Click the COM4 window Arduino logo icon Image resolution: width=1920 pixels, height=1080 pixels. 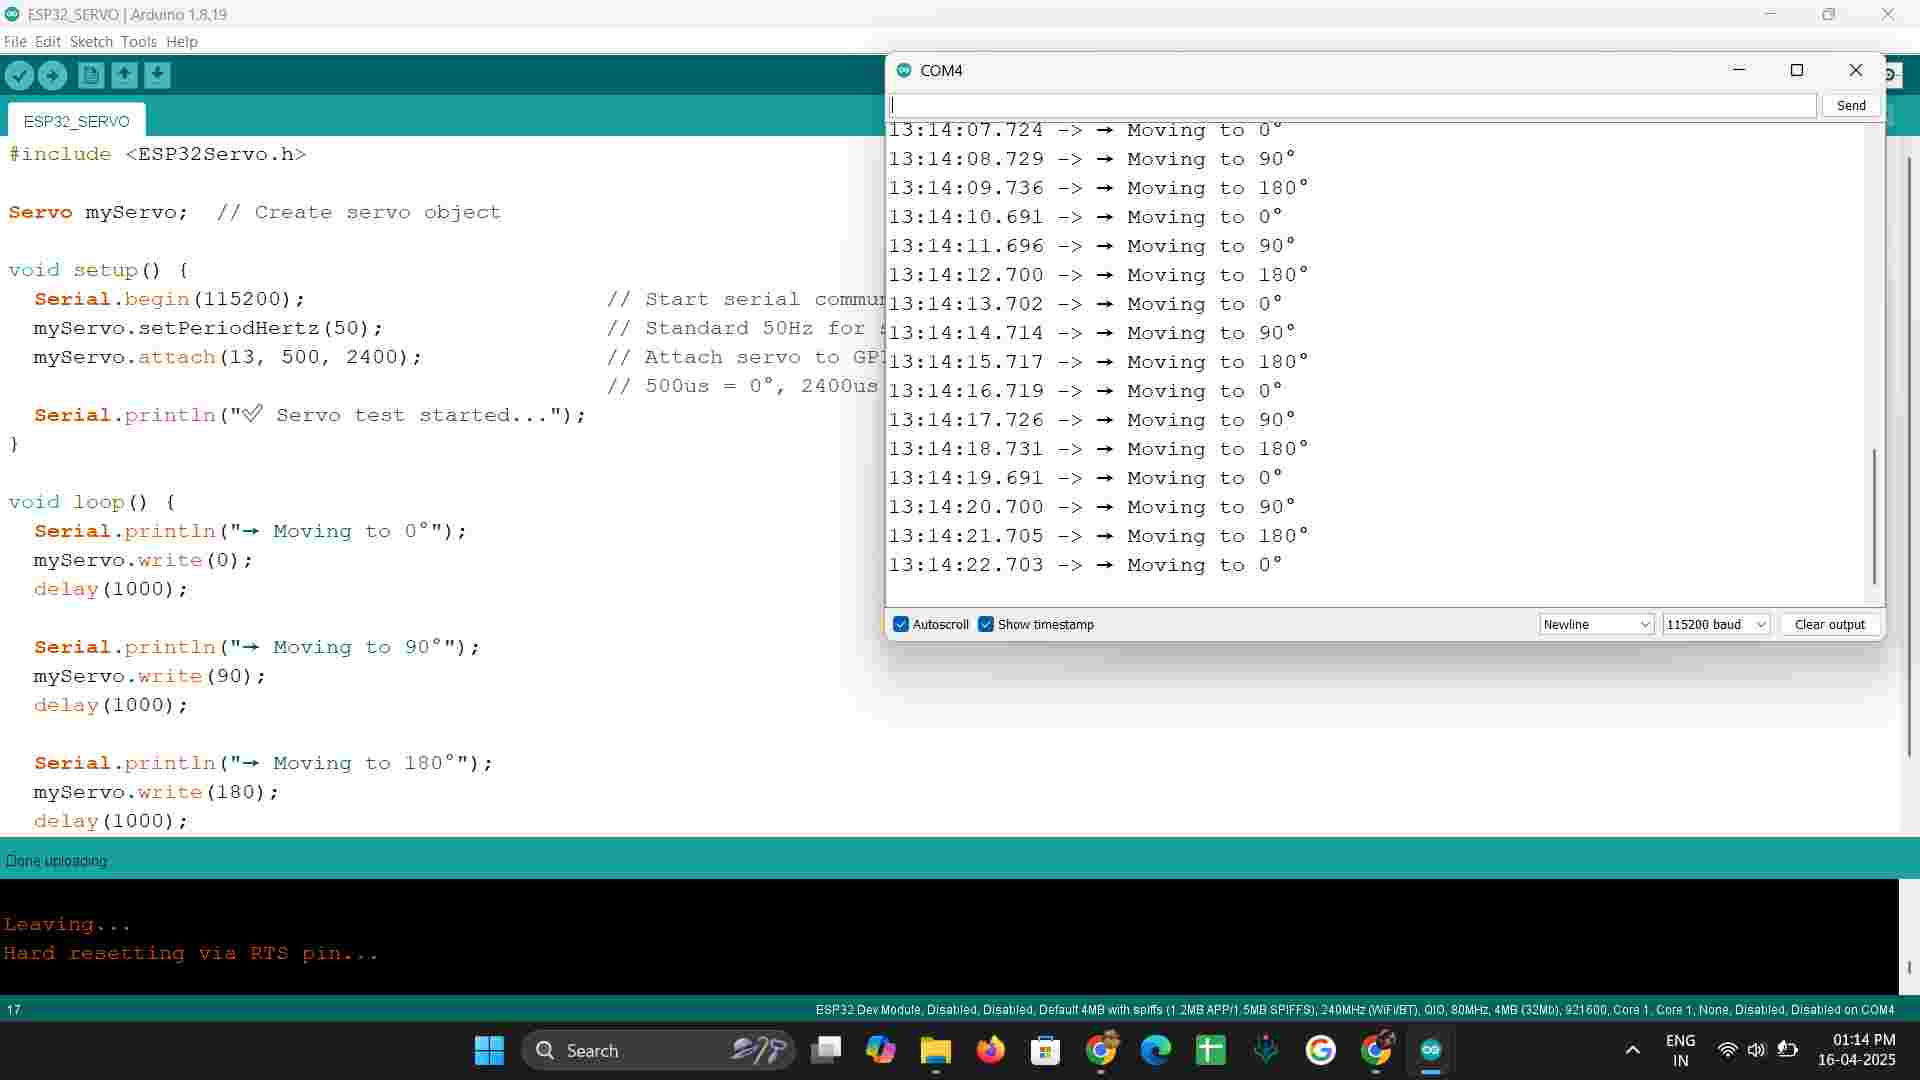pyautogui.click(x=904, y=70)
